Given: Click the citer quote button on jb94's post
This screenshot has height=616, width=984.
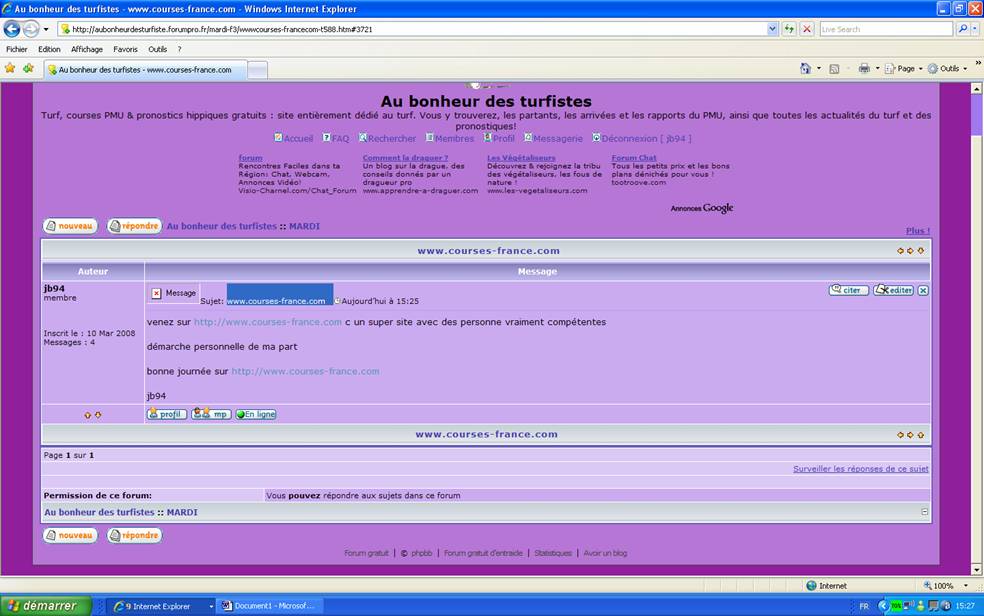Looking at the screenshot, I should click(849, 290).
